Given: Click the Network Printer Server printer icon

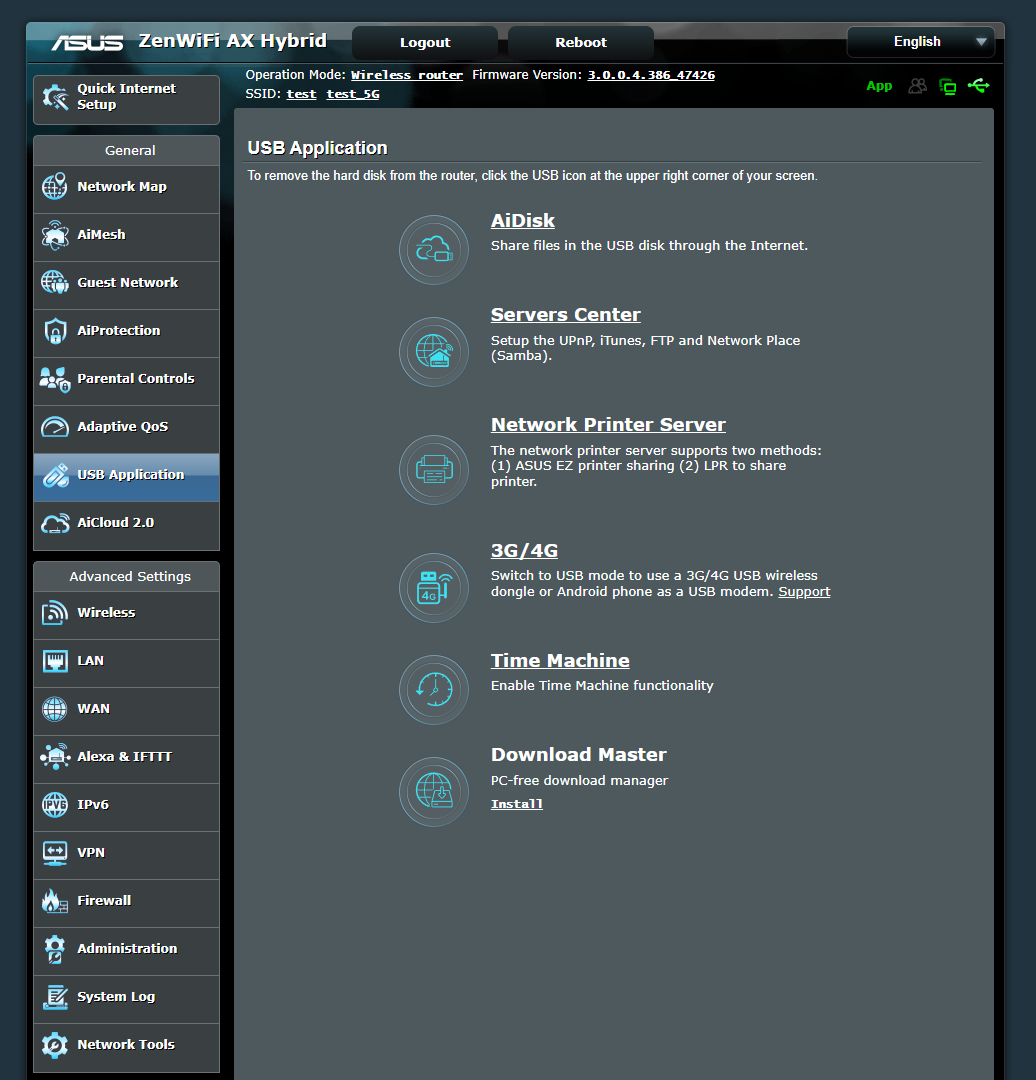Looking at the screenshot, I should click(433, 469).
